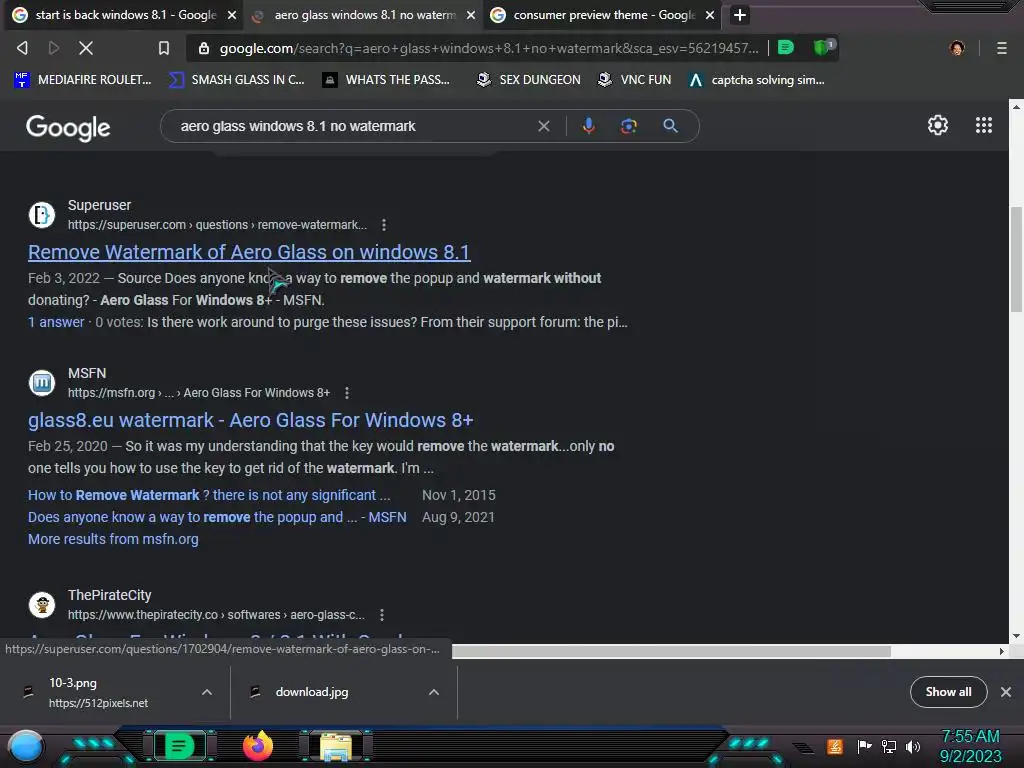
Task: Close the start is back tab
Action: coord(232,15)
